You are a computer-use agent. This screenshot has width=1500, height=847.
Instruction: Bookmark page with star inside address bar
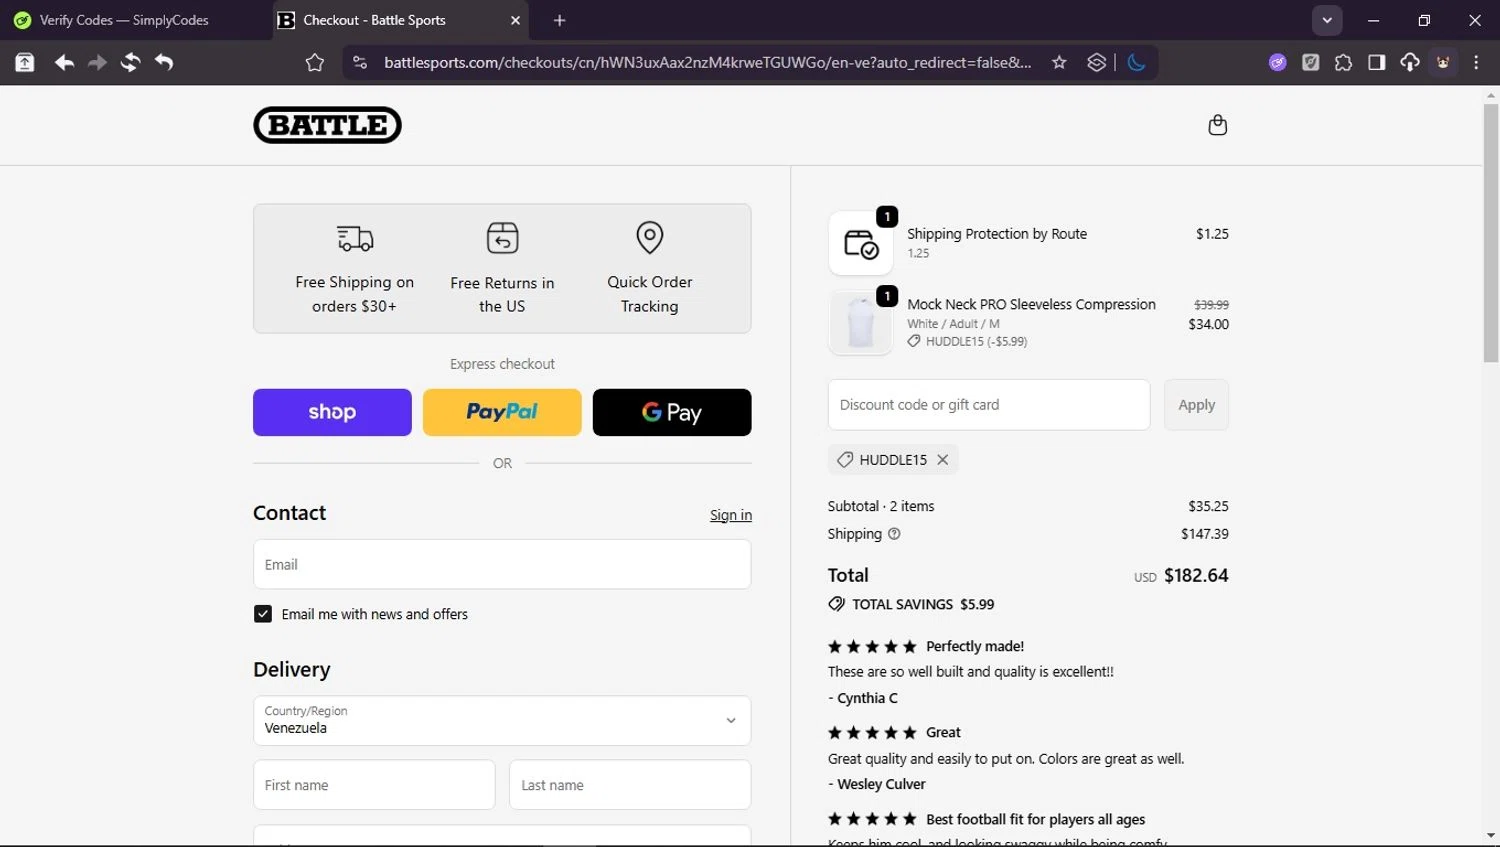(1059, 63)
